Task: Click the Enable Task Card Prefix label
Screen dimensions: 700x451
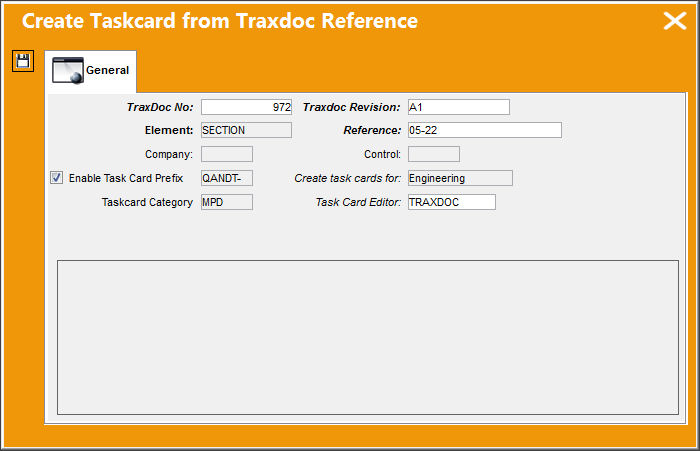Action: [x=126, y=178]
